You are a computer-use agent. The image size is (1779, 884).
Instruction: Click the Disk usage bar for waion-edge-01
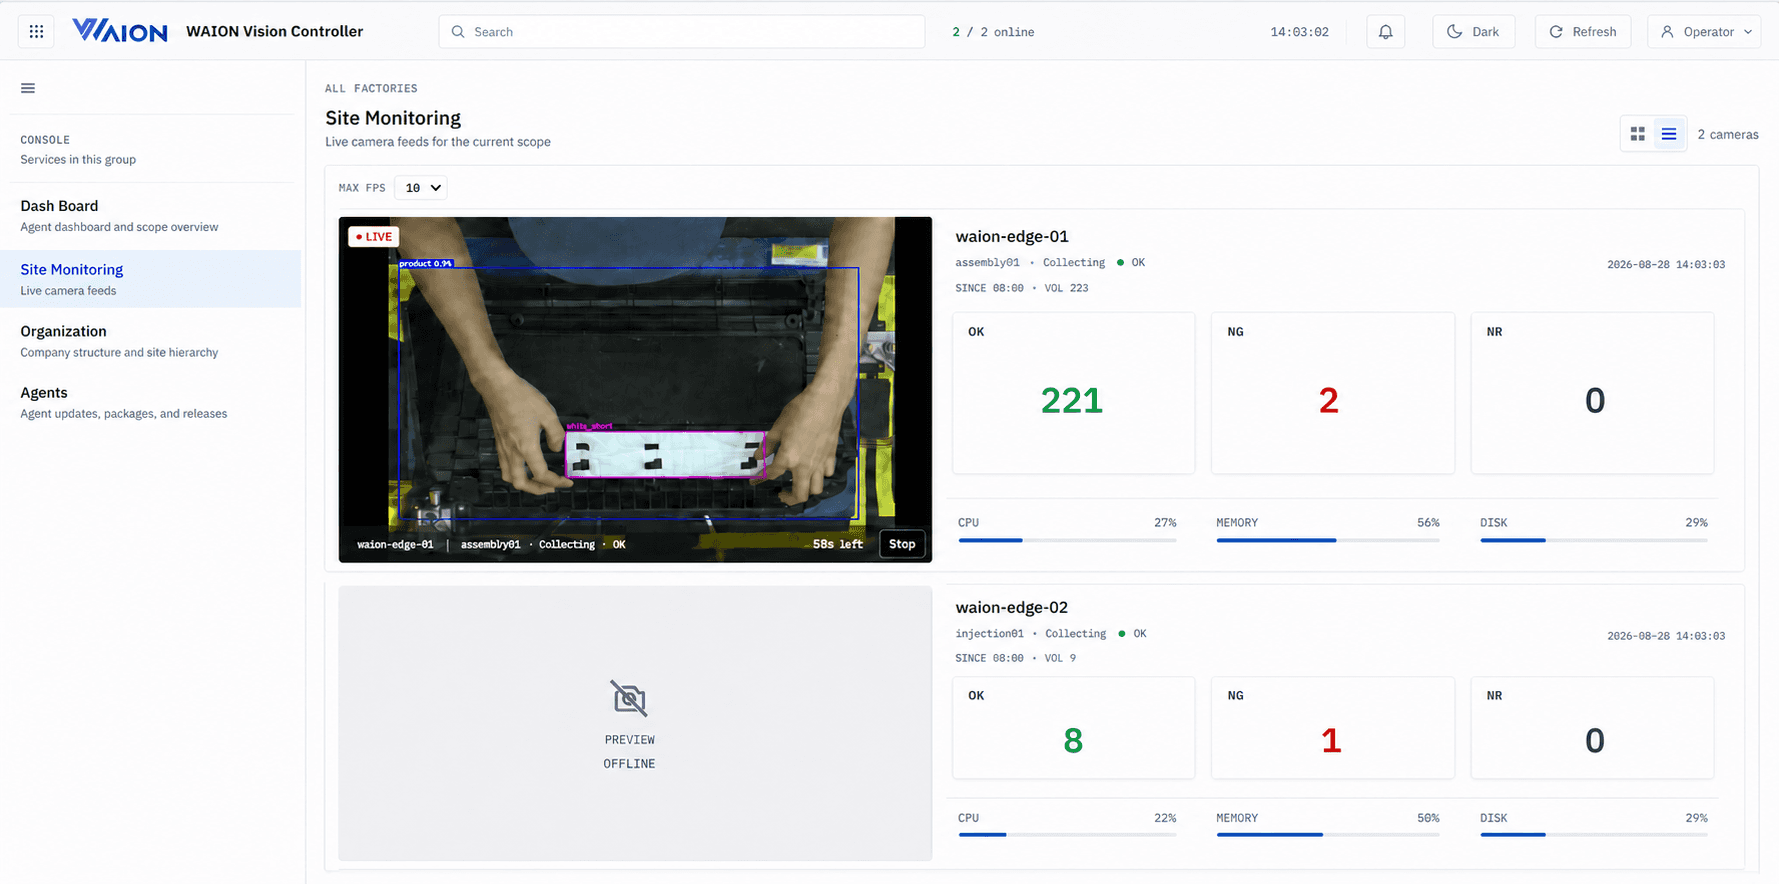[x=1594, y=540]
